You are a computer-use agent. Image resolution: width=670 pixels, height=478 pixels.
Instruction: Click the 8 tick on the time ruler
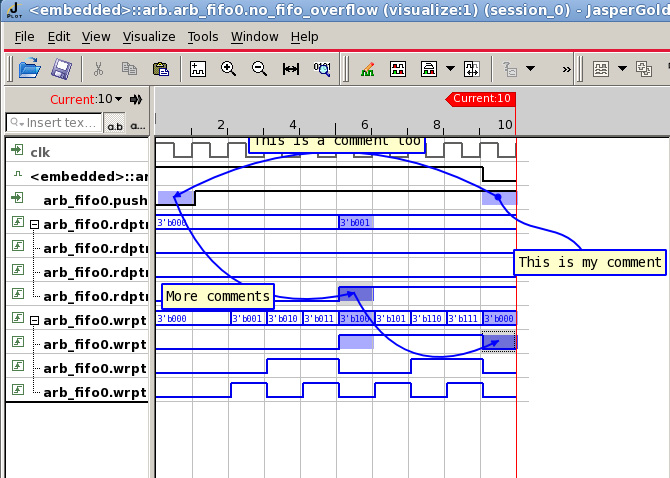click(x=436, y=125)
